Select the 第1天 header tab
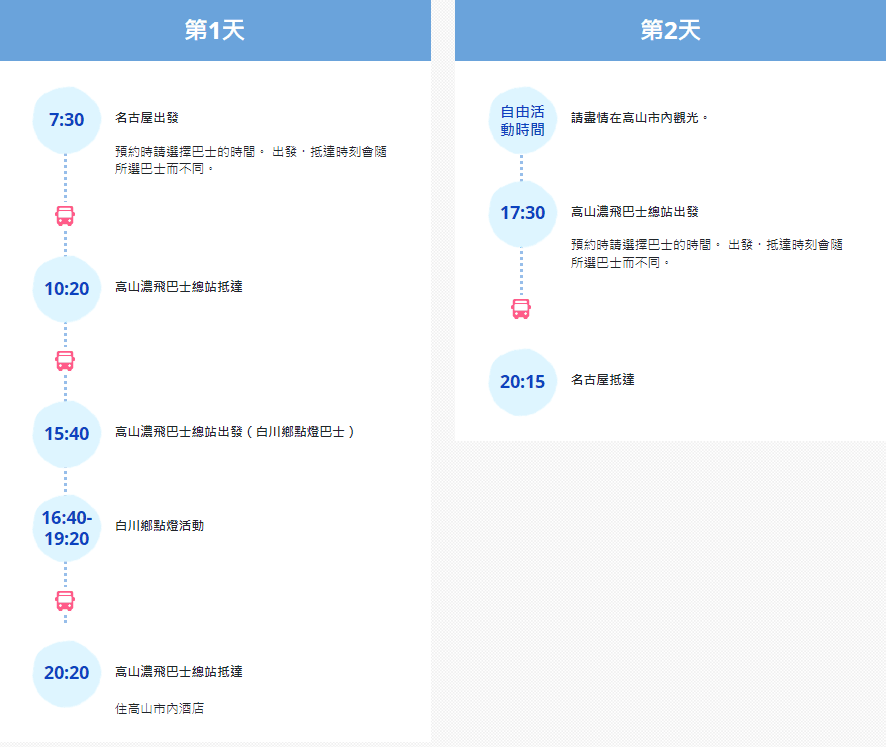The width and height of the screenshot is (886, 747). (215, 30)
